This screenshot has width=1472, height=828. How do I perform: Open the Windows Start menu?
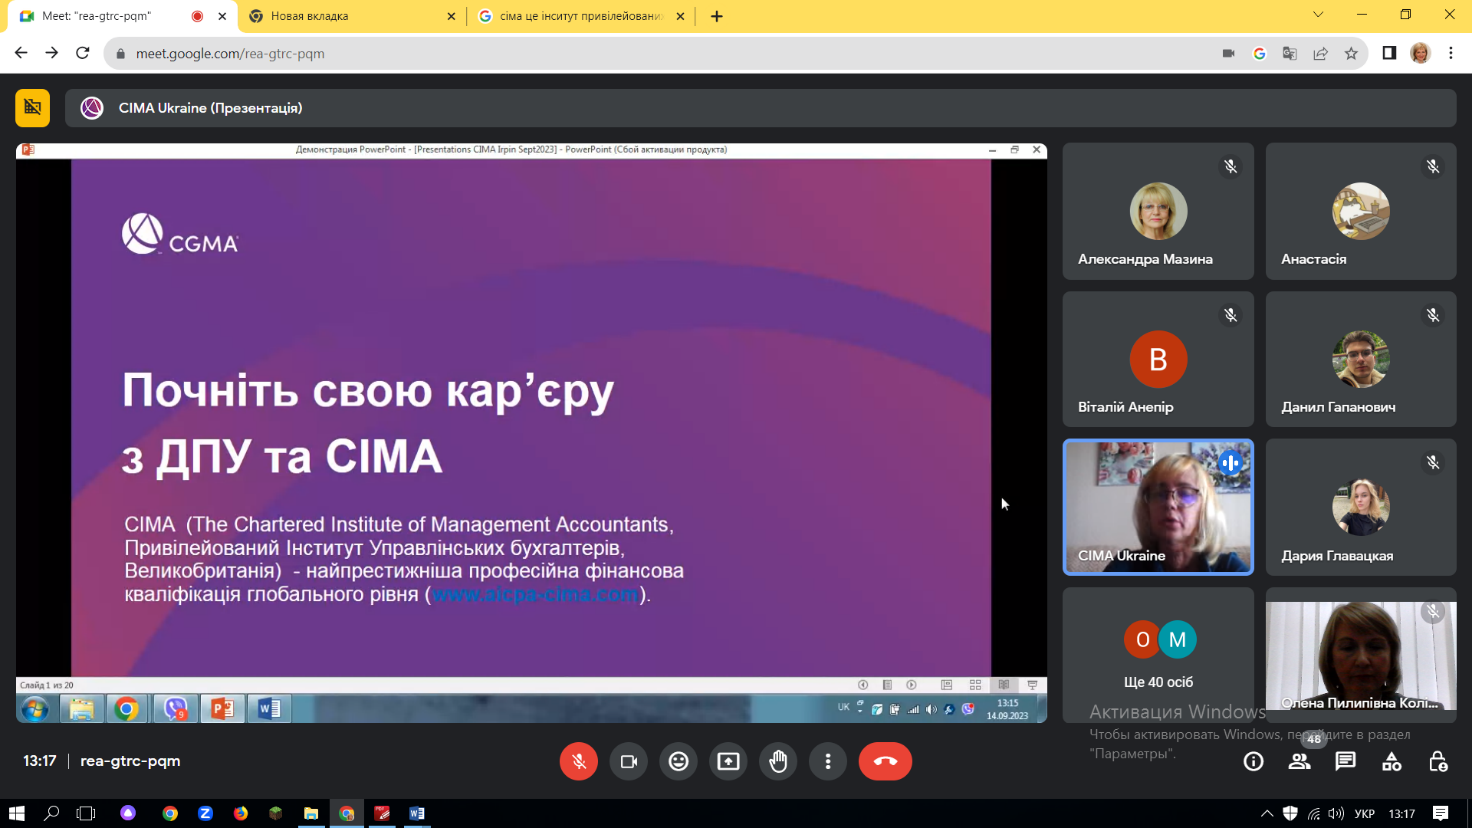(16, 813)
